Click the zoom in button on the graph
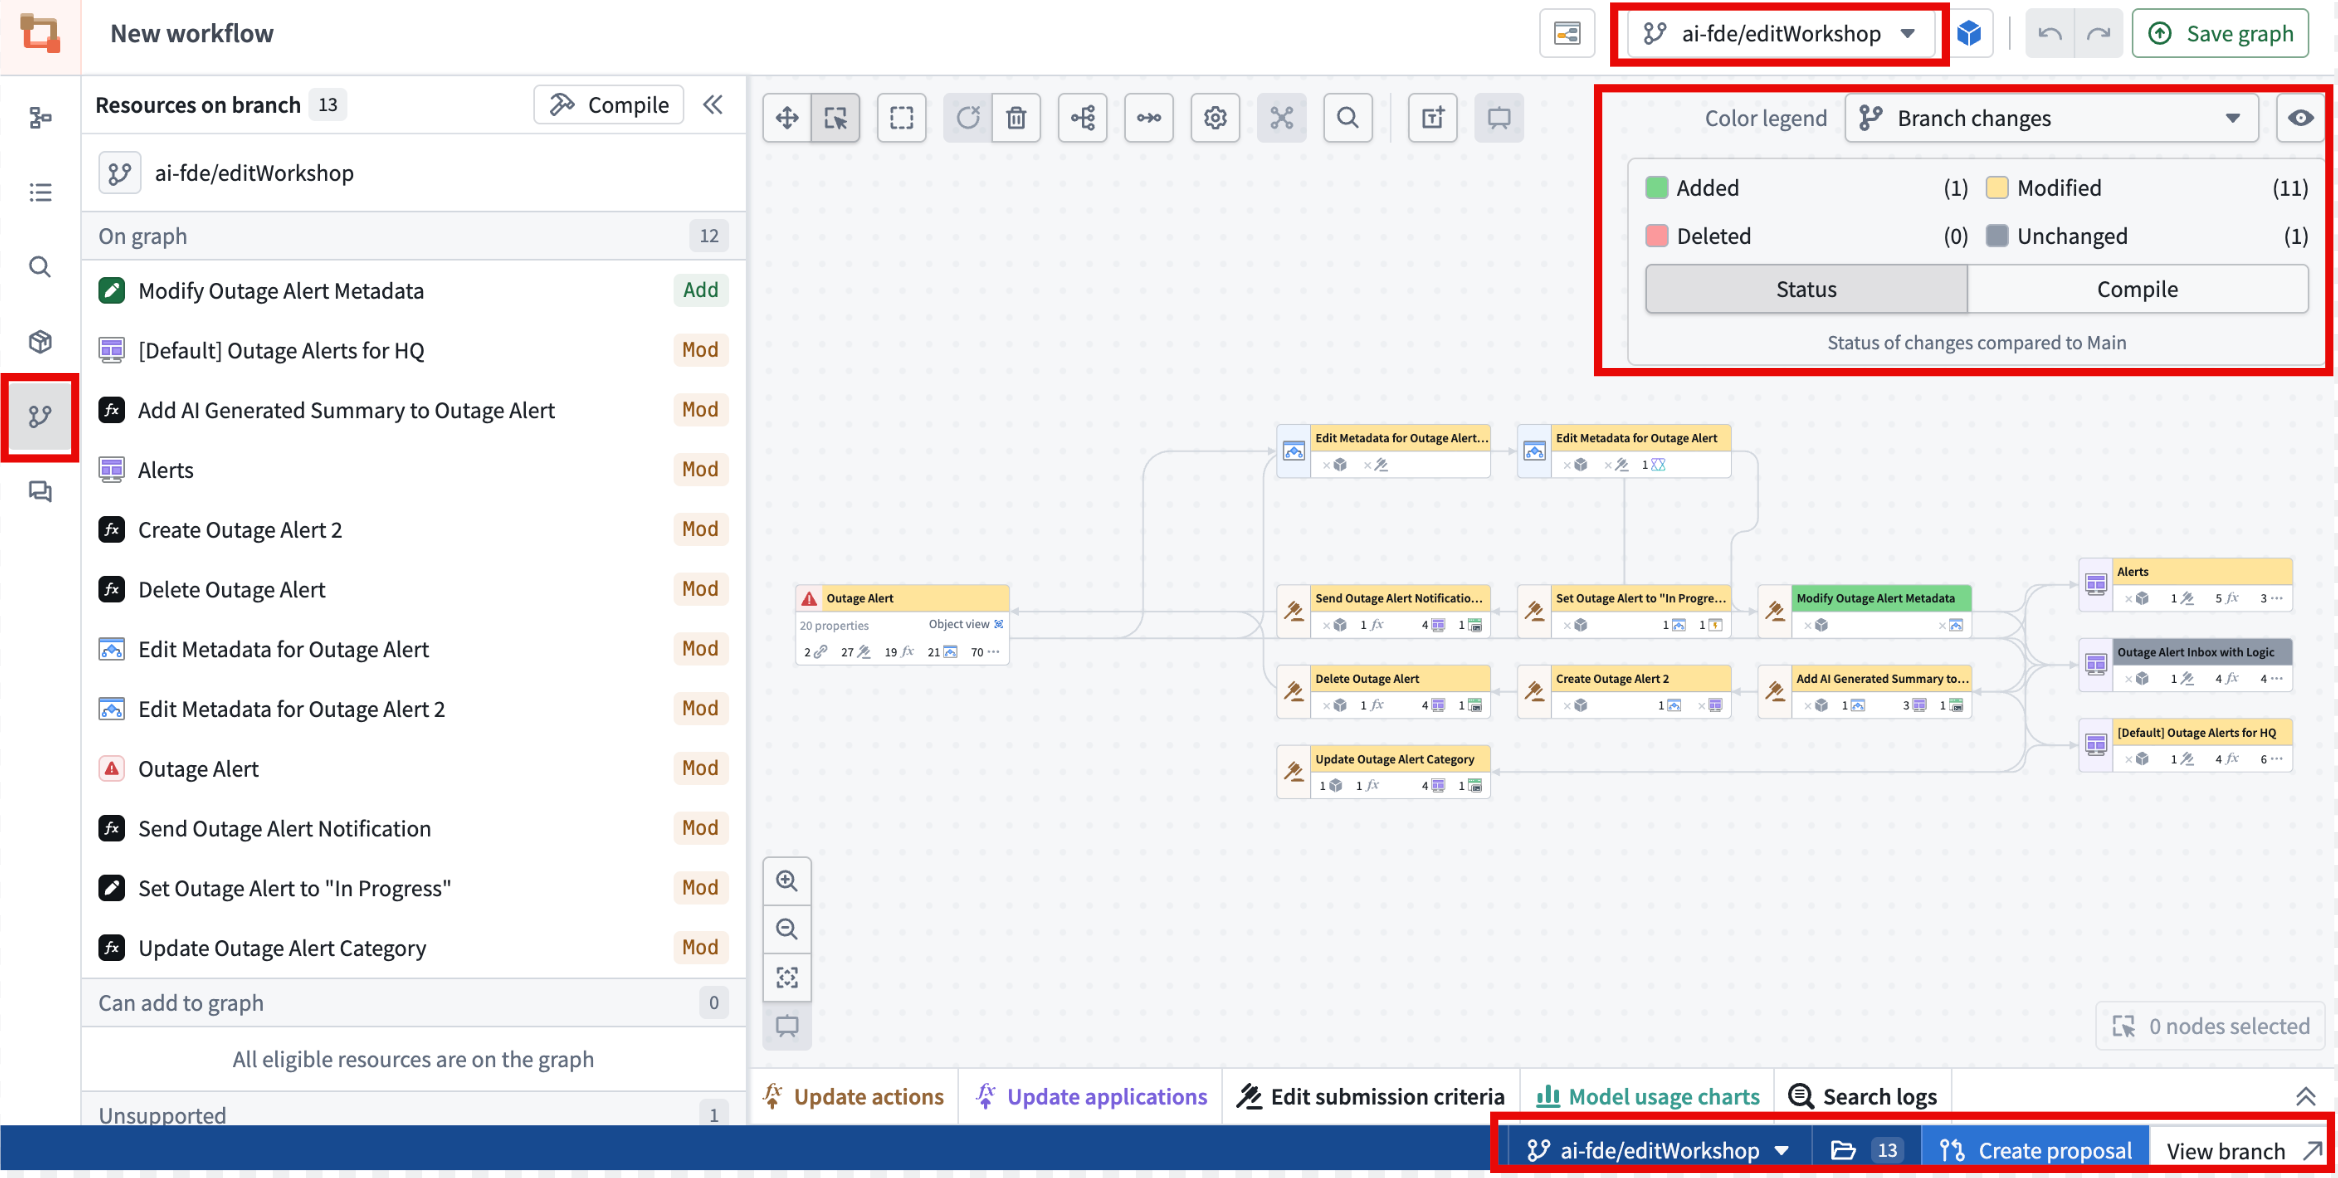 point(787,881)
